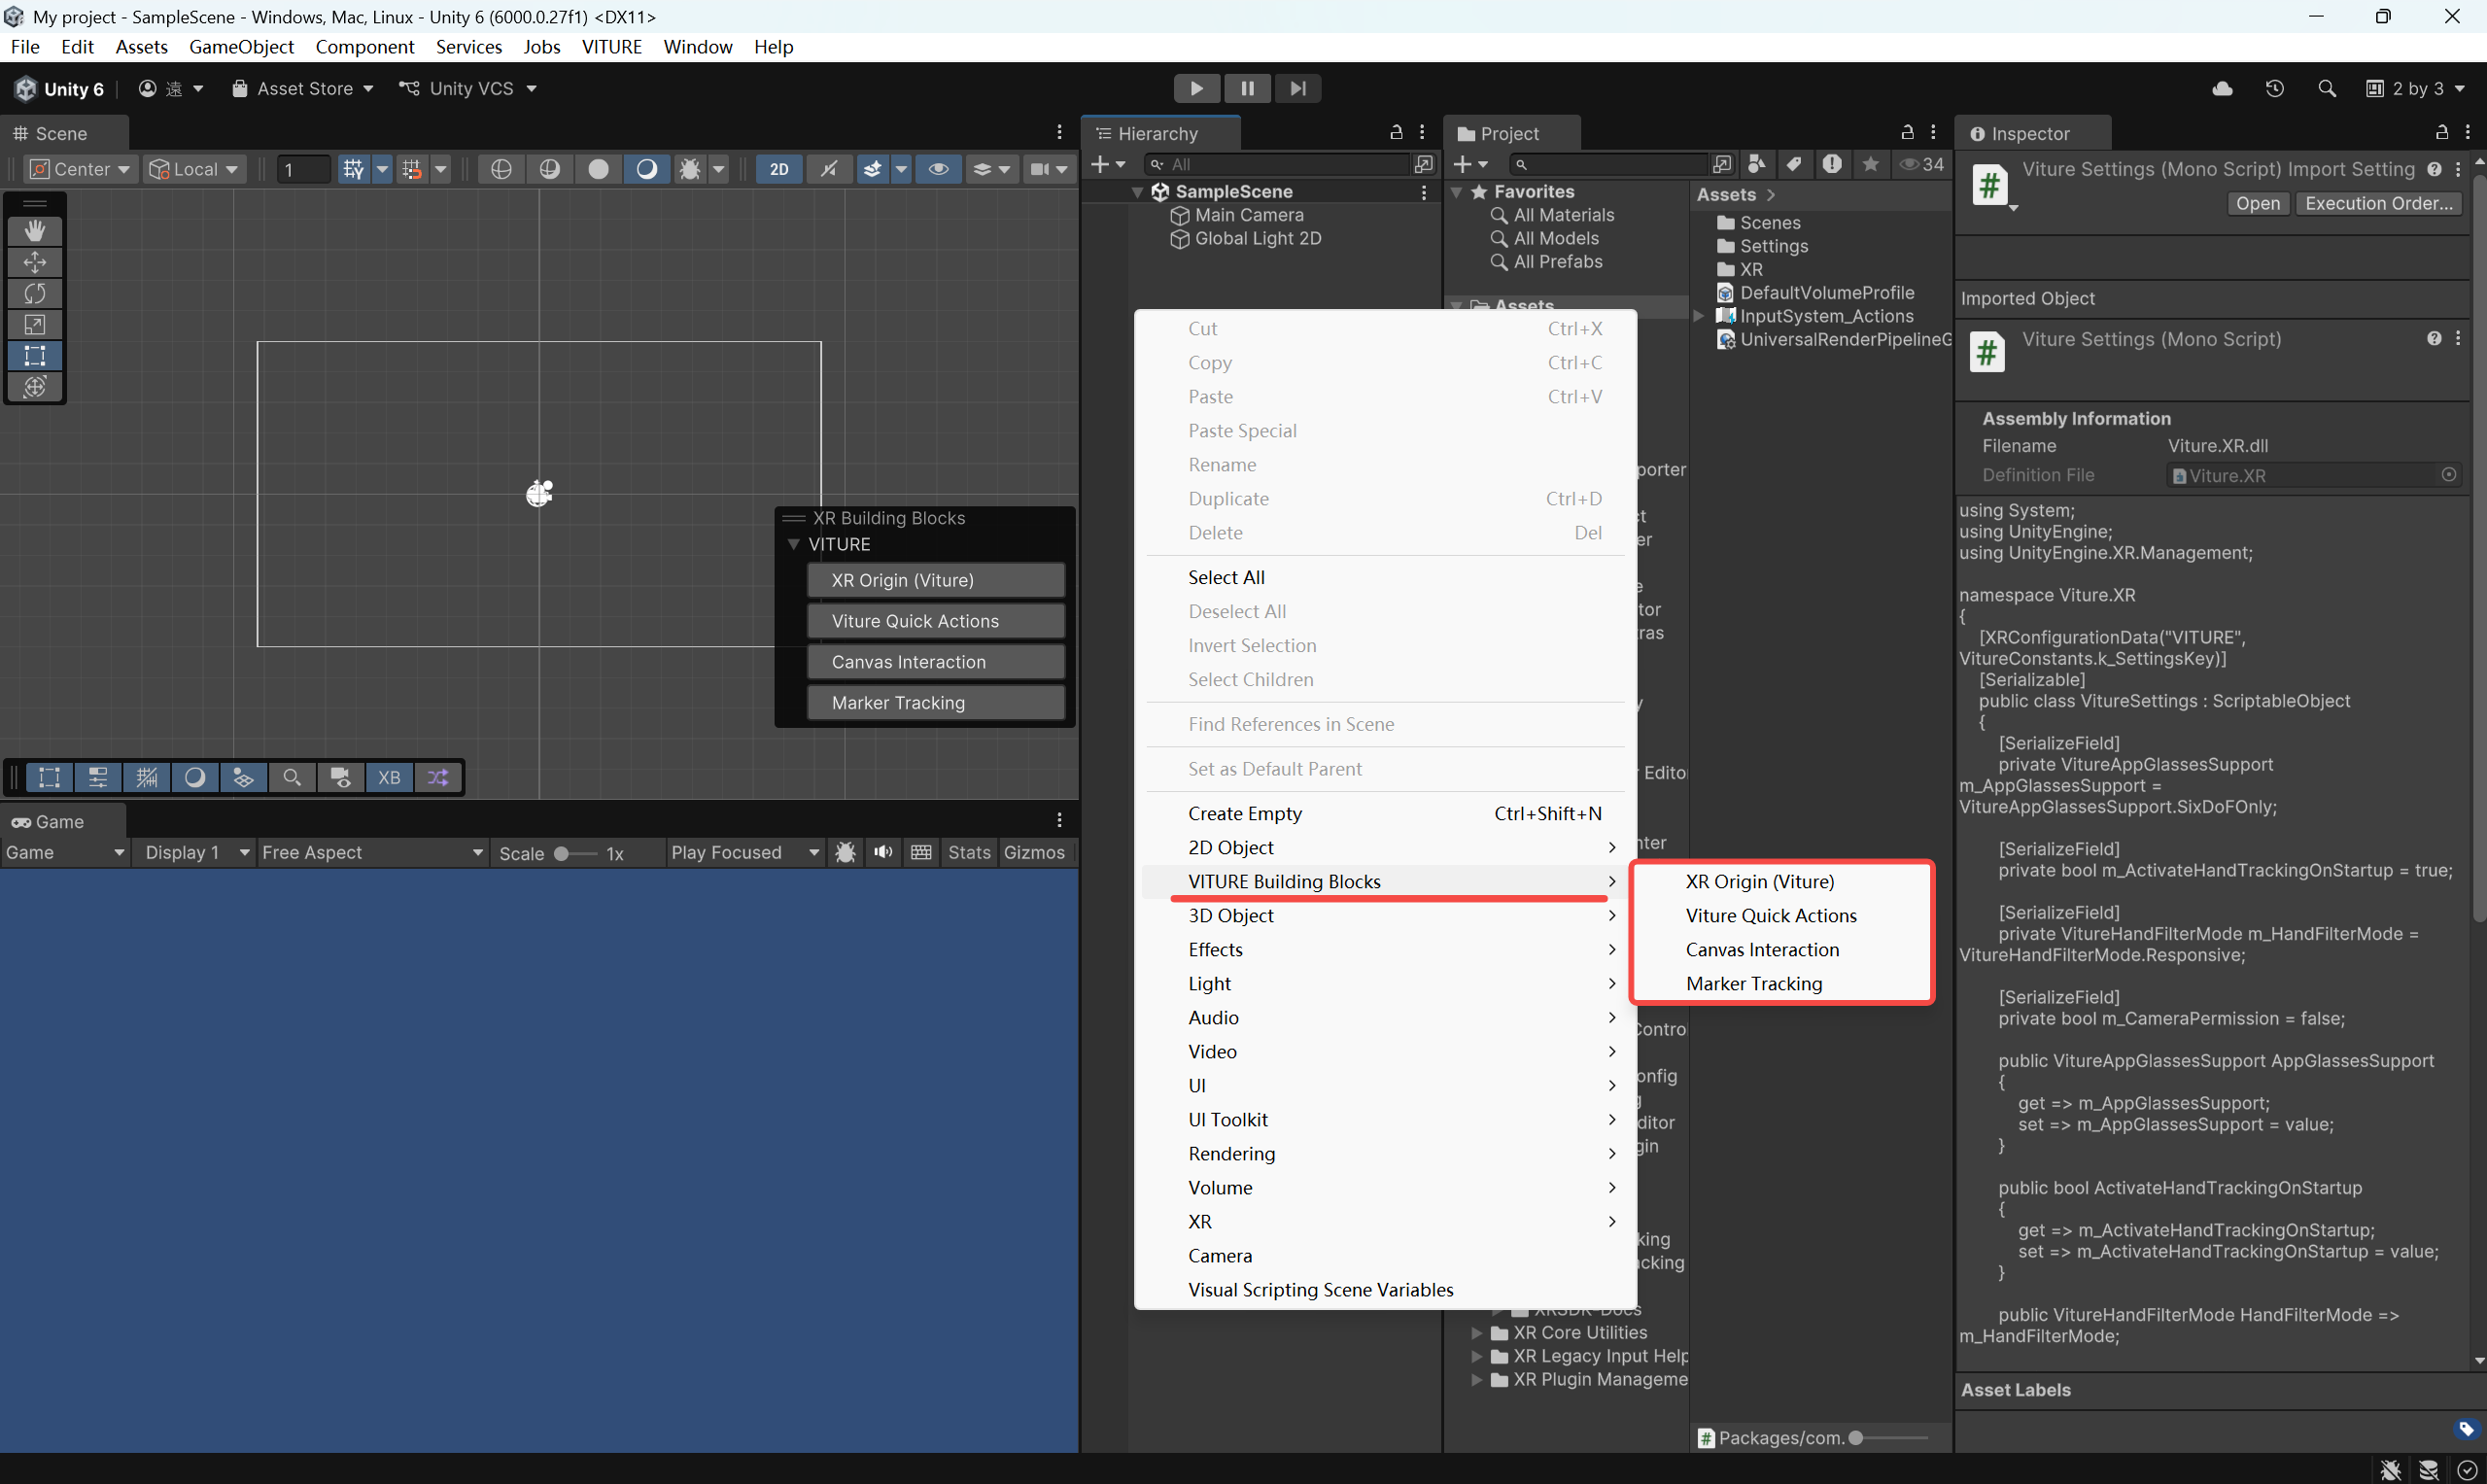This screenshot has height=1484, width=2487.
Task: Open the Local rotation dropdown
Action: (x=193, y=169)
